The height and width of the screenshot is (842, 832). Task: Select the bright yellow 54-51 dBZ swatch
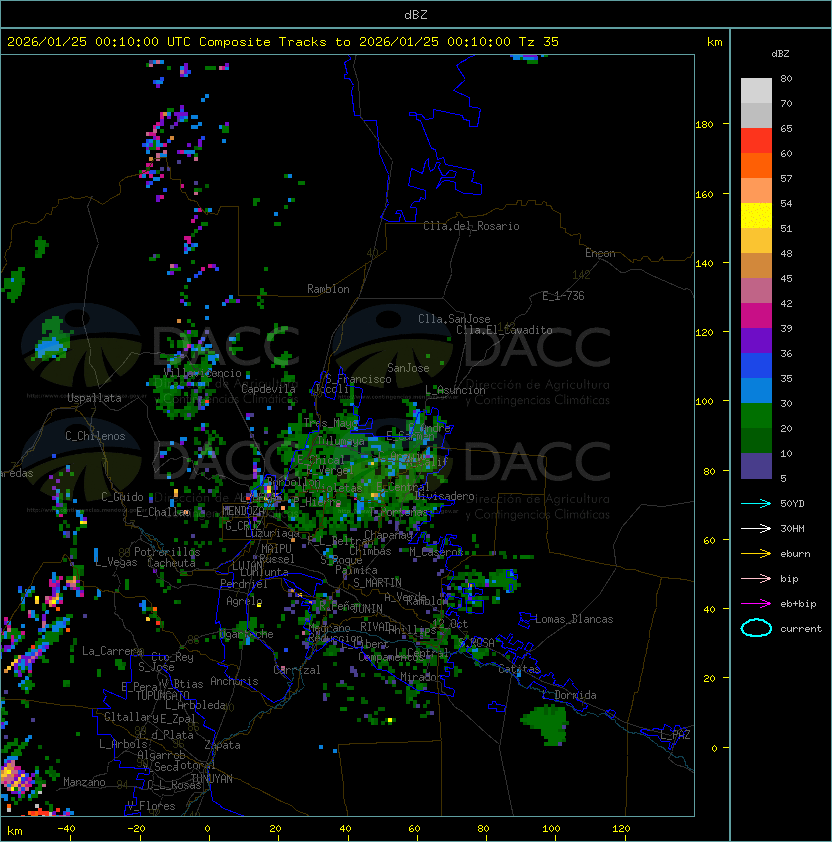pos(756,216)
